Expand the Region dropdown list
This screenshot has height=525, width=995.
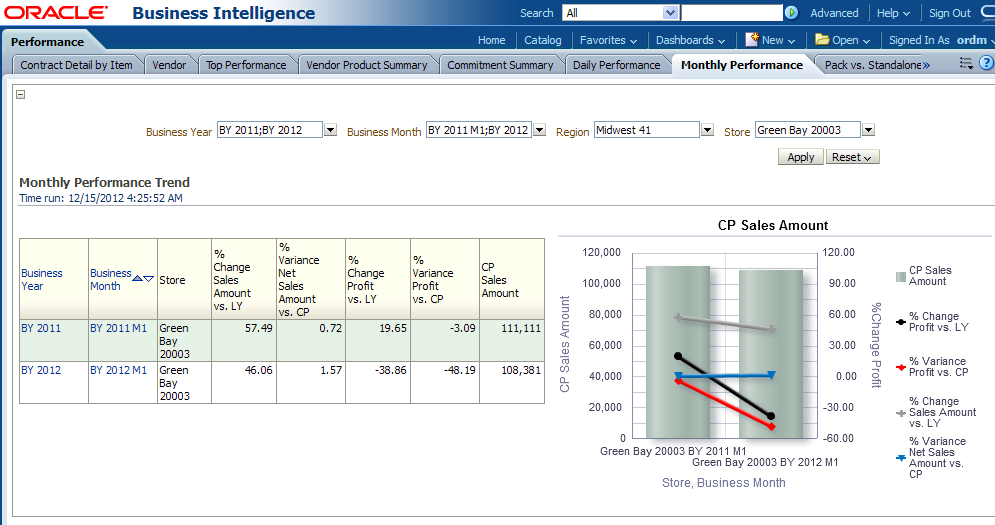(707, 130)
